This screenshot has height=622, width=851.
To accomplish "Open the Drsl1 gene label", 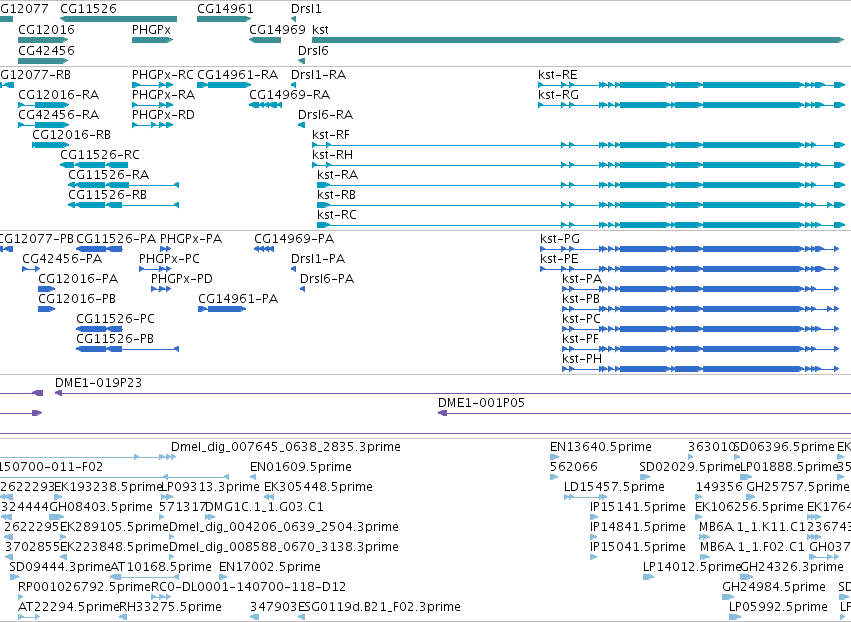I will 306,9.
